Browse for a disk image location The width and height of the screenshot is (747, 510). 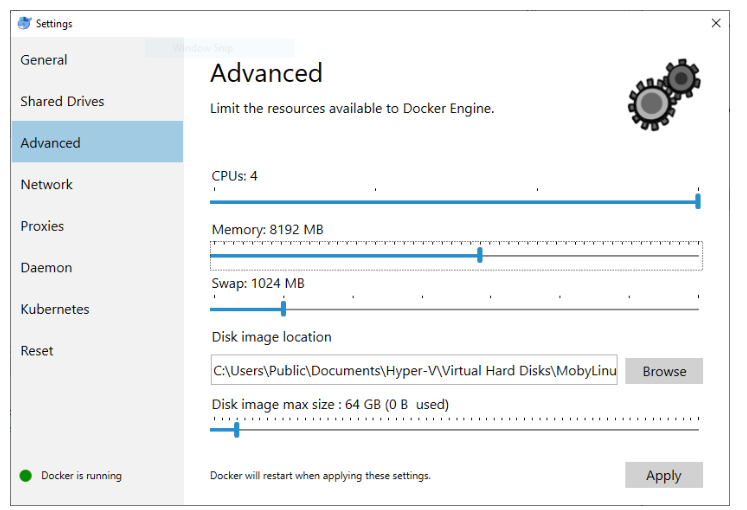point(664,371)
